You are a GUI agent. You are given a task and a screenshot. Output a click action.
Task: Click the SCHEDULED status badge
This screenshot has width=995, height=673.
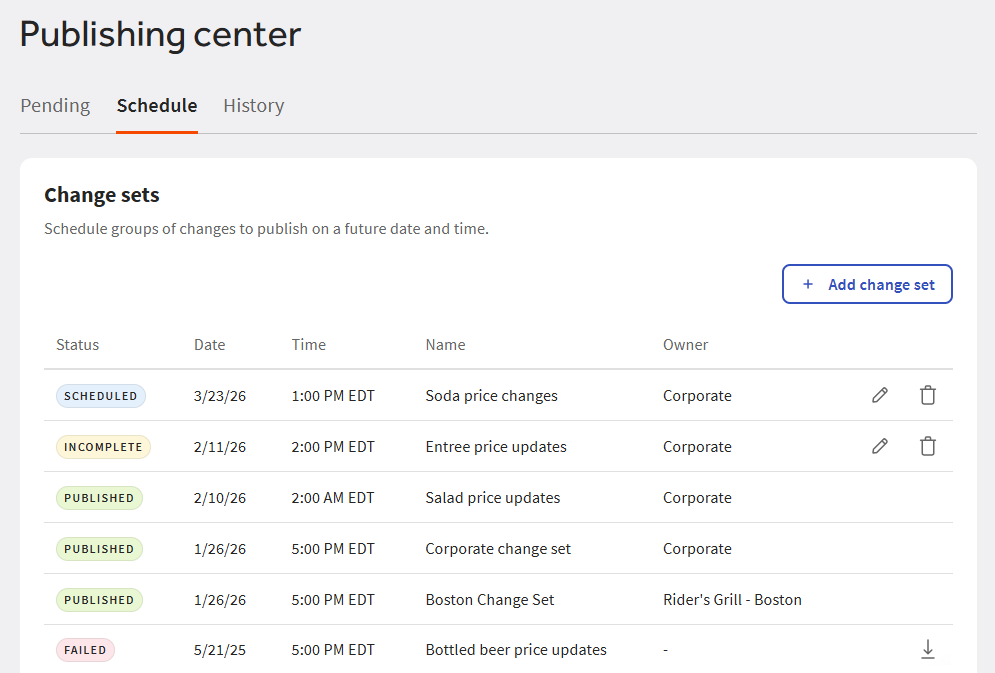(x=100, y=395)
